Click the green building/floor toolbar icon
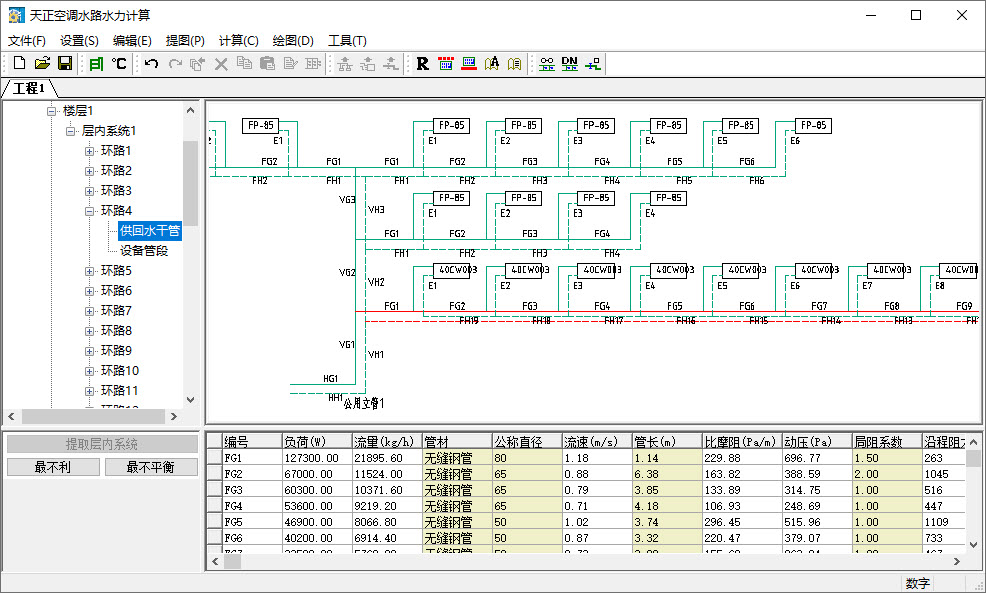This screenshot has height=593, width=986. click(96, 64)
